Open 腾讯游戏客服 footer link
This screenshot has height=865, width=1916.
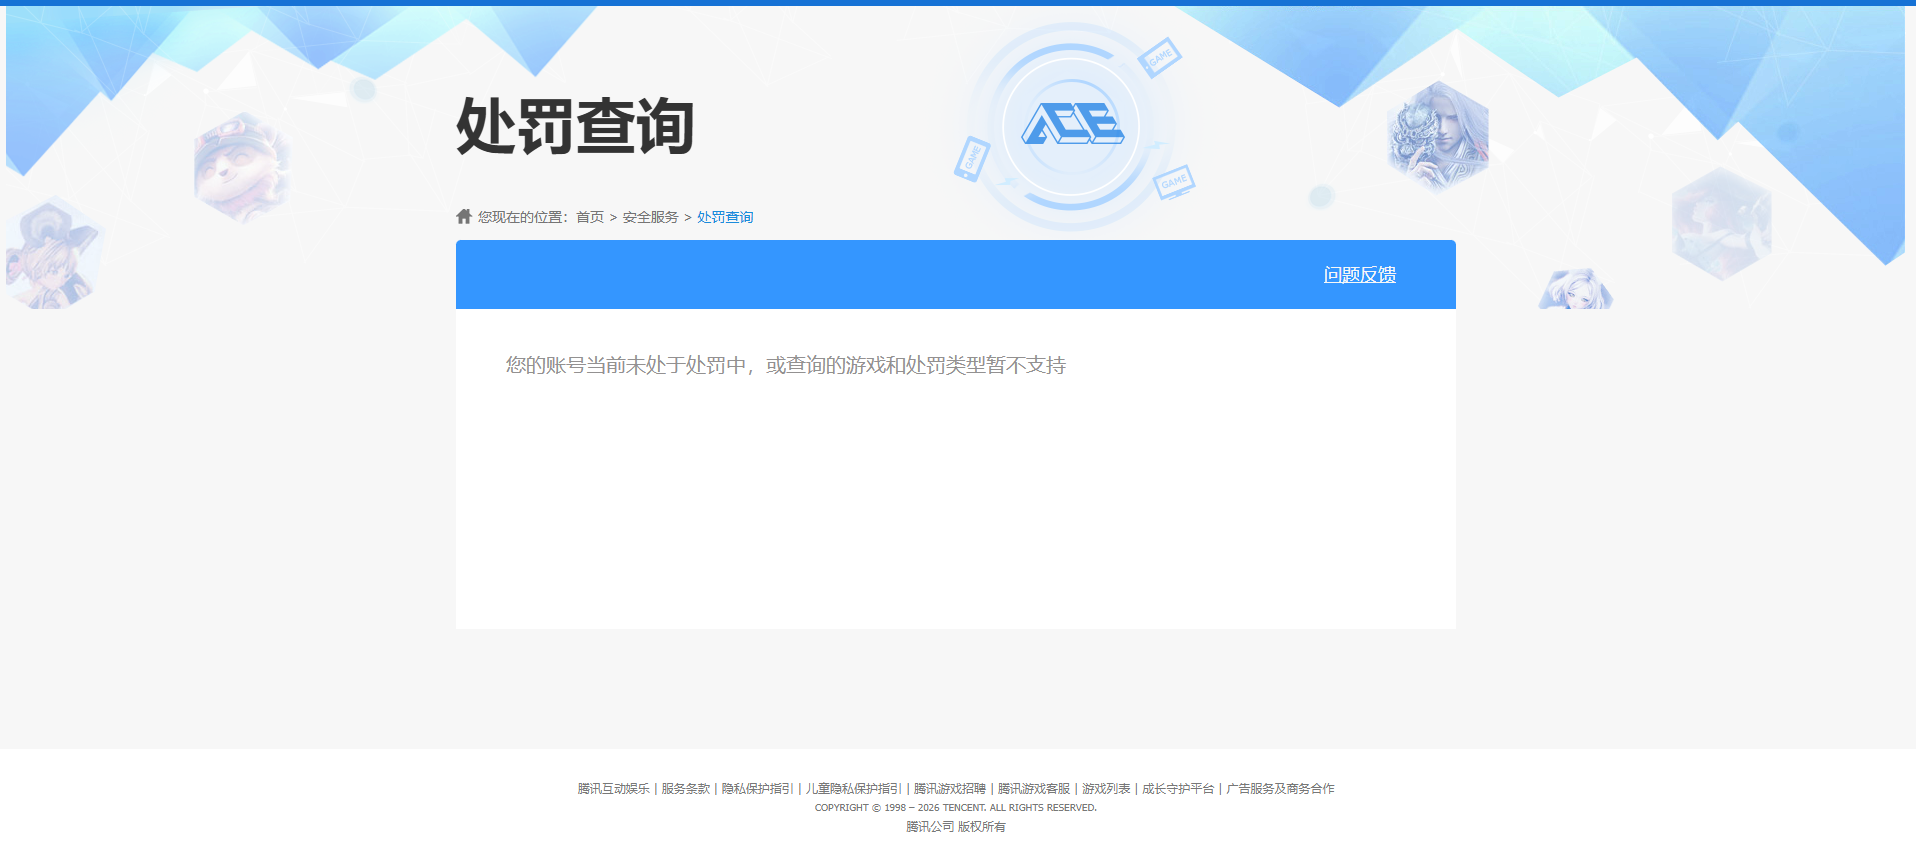[1033, 789]
